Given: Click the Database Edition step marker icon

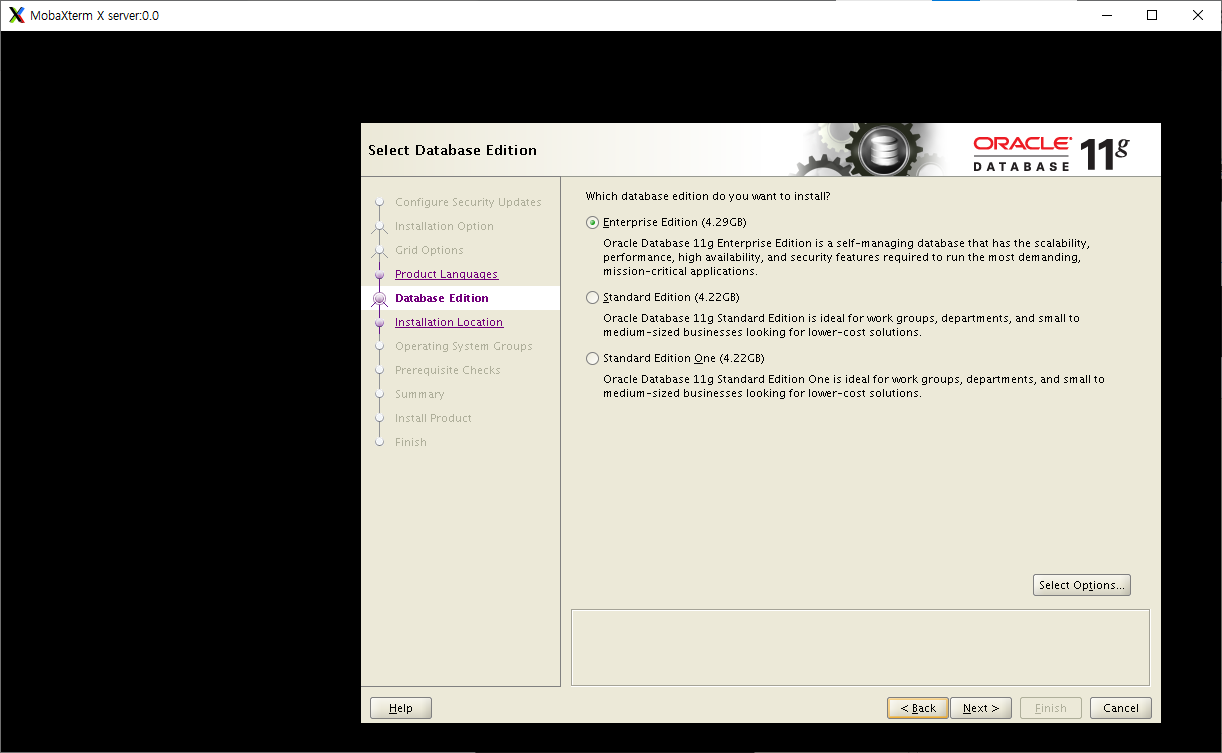Looking at the screenshot, I should (379, 298).
